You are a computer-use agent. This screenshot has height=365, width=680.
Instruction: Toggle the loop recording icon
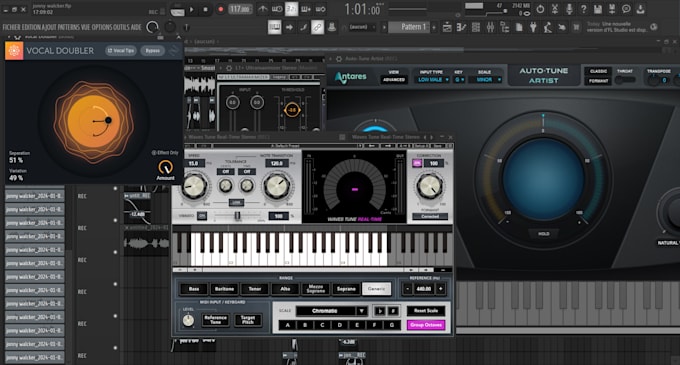320,9
